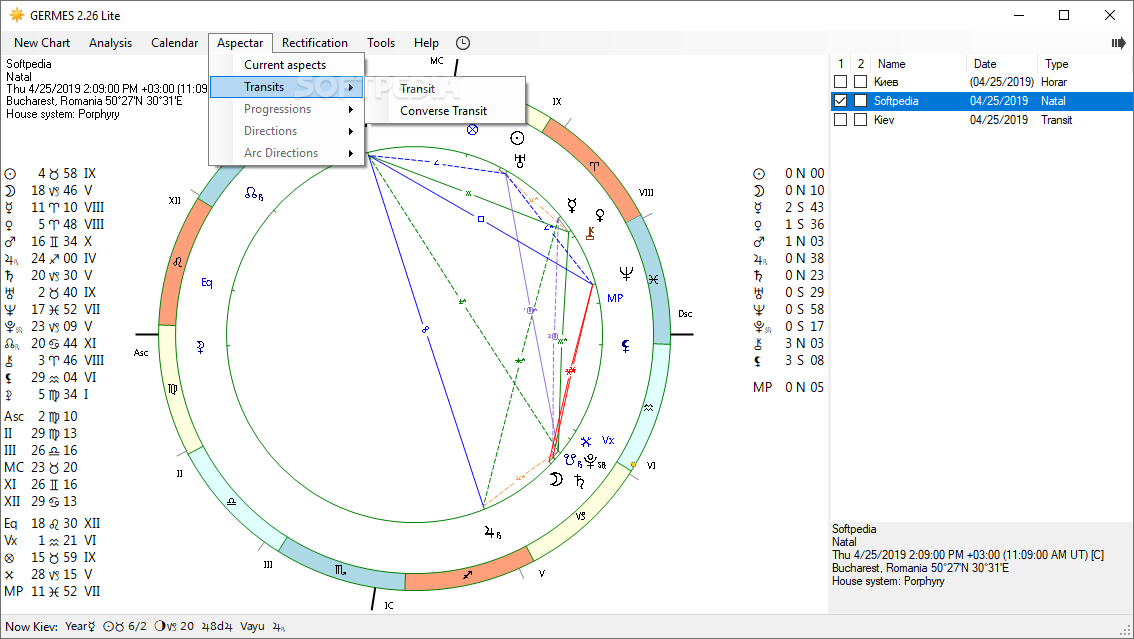The image size is (1134, 639).
Task: Sort the chart list by Type column
Action: click(x=1085, y=64)
